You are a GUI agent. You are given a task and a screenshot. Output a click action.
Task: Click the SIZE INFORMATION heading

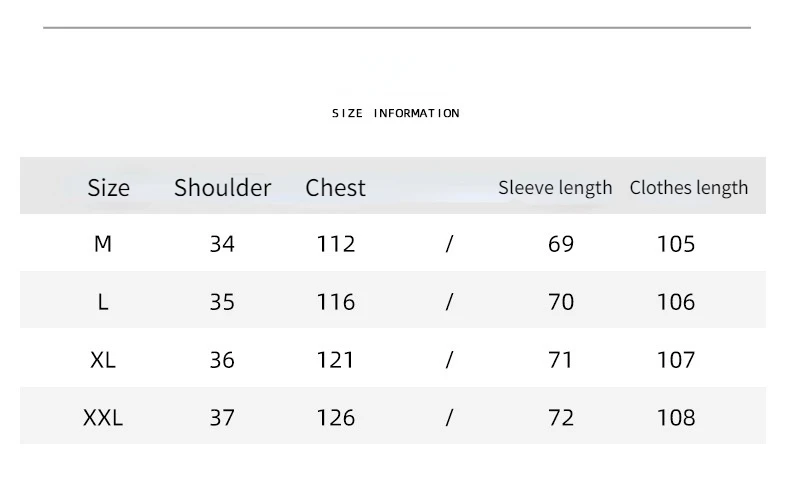pos(396,113)
